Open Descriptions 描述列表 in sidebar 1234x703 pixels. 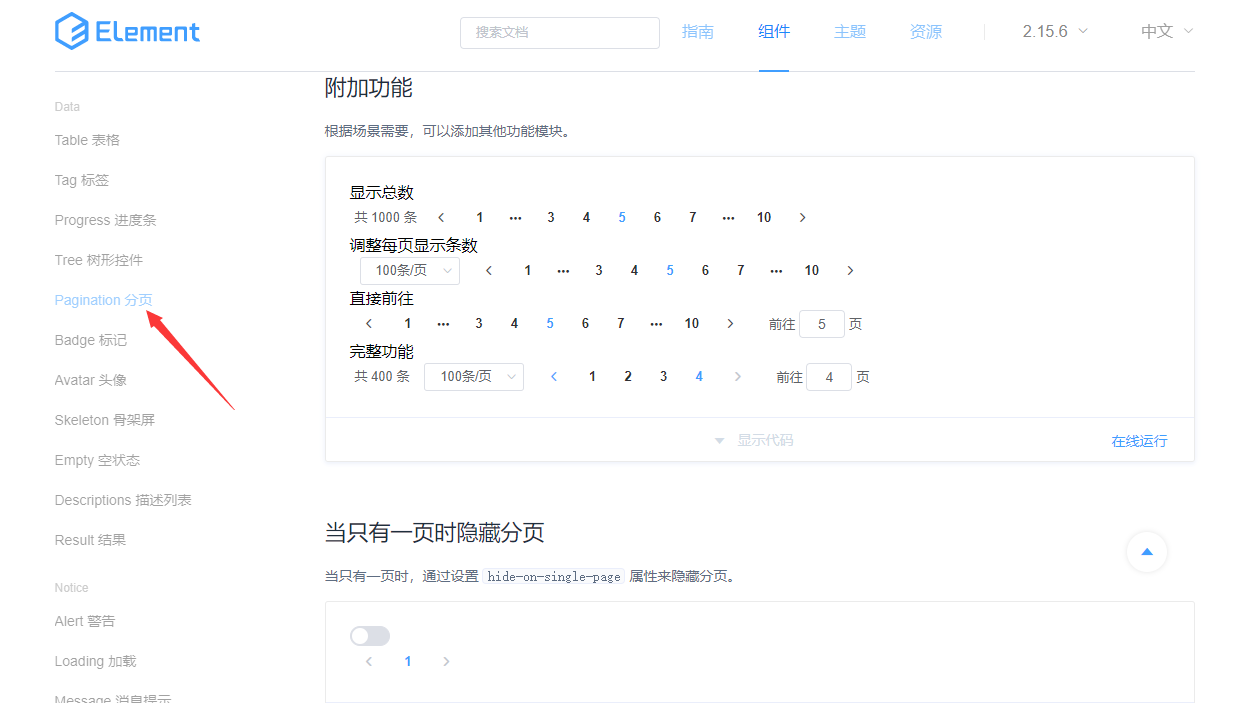123,500
